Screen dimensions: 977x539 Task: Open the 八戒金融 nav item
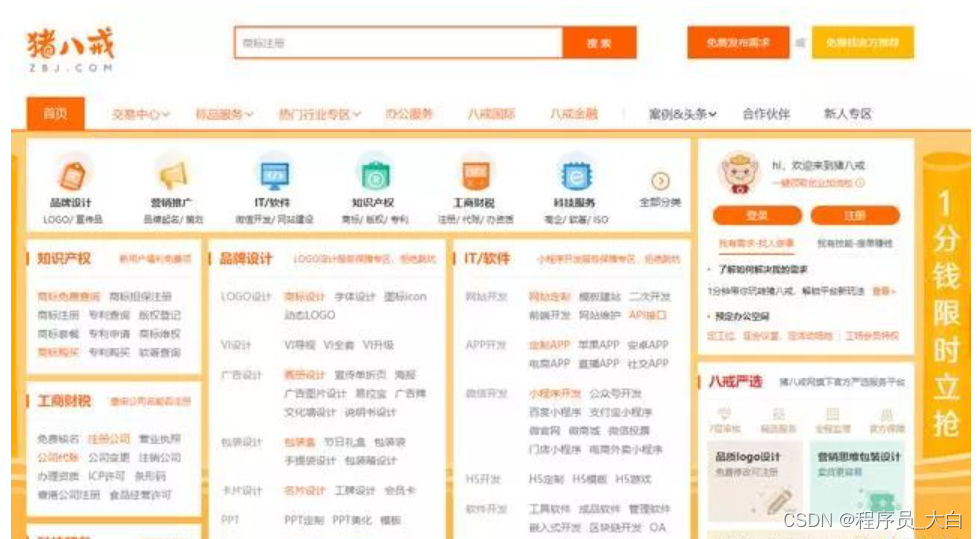point(573,114)
